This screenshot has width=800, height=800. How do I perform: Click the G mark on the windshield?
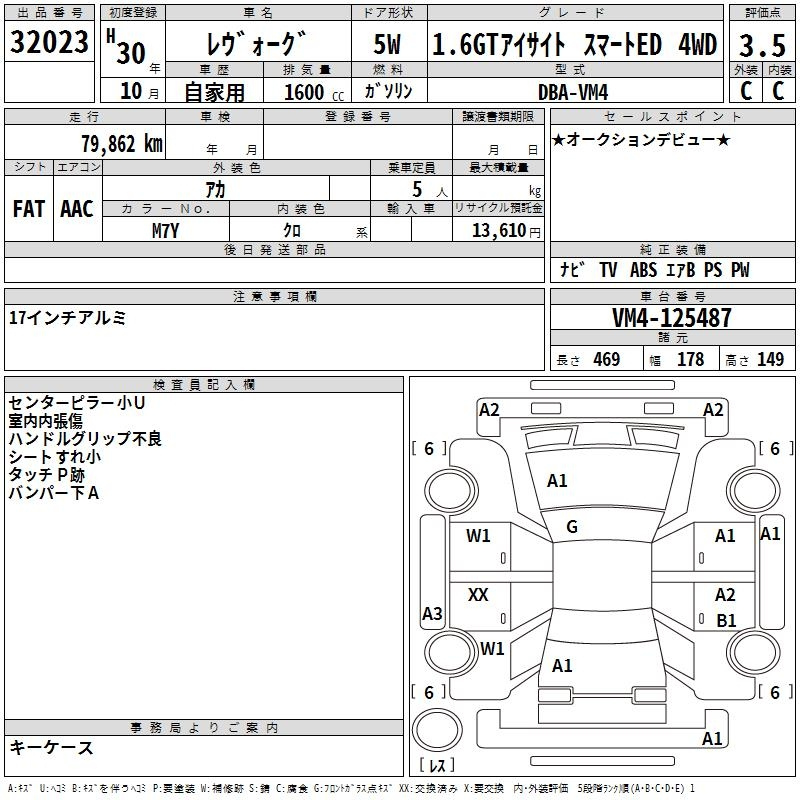click(x=572, y=527)
